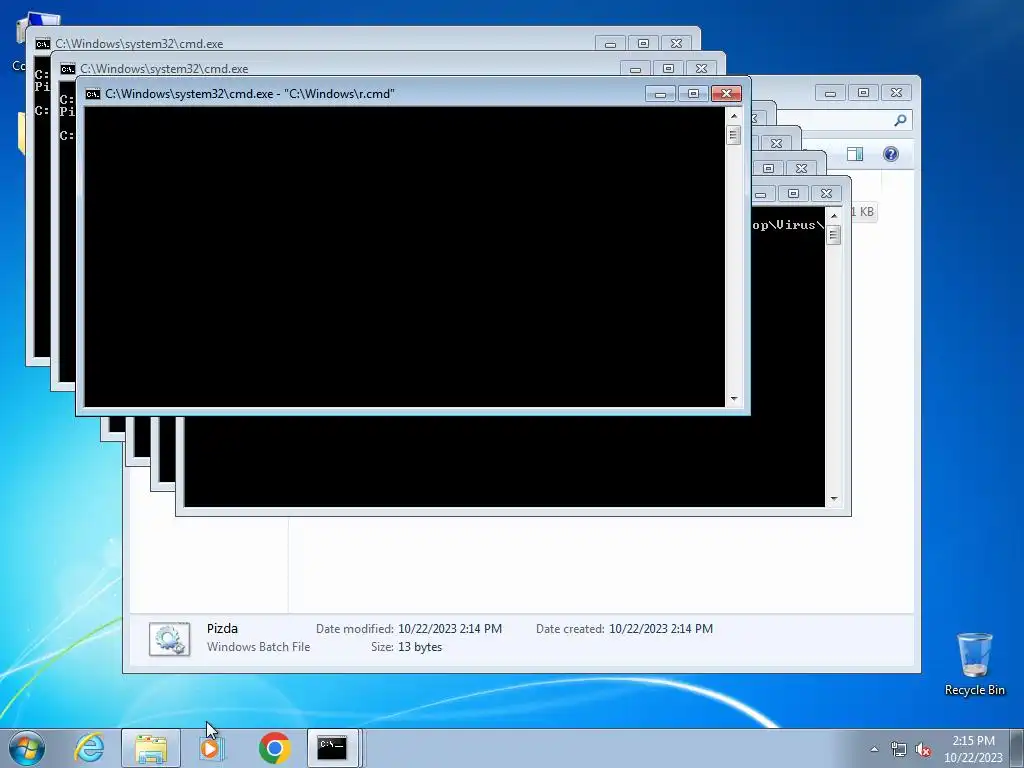
Task: Select the Recycle Bin desktop icon
Action: pos(974,665)
